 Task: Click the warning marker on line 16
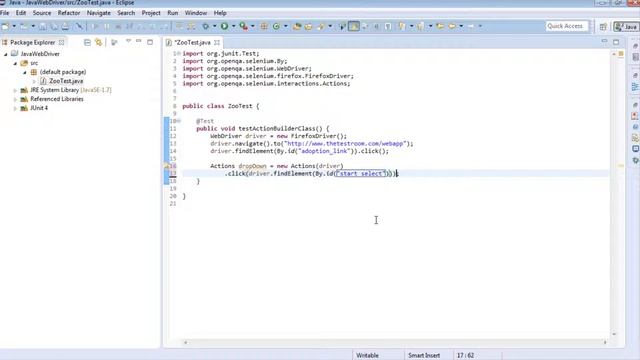166,166
